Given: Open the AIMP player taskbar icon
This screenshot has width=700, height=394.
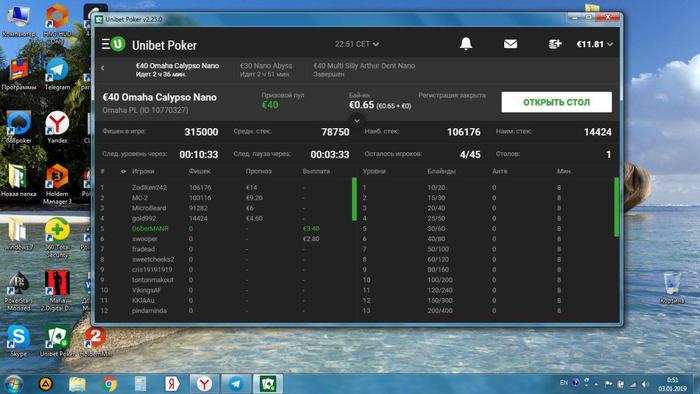Looking at the screenshot, I should pos(46,384).
